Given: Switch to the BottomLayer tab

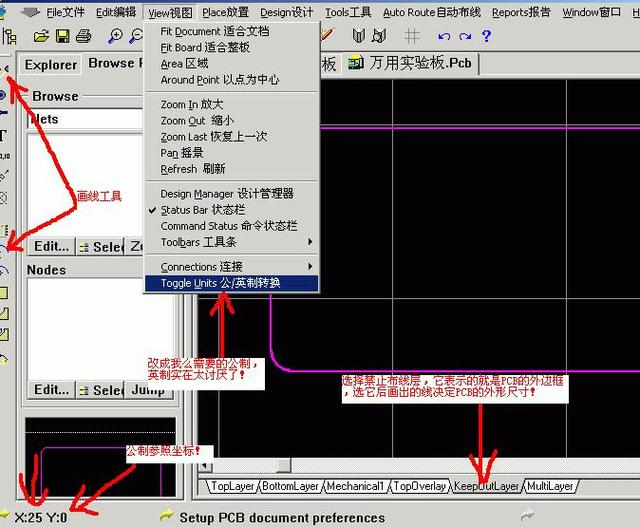Looking at the screenshot, I should (x=290, y=486).
